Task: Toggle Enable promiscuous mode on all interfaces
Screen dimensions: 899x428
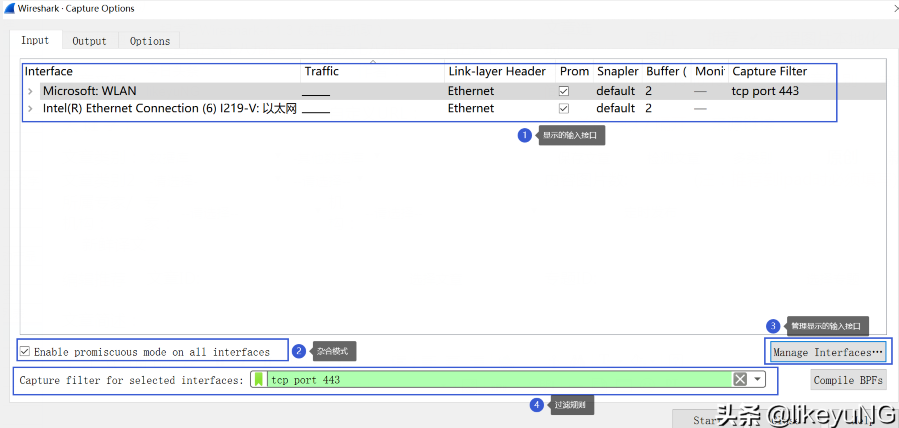Action: tap(25, 352)
